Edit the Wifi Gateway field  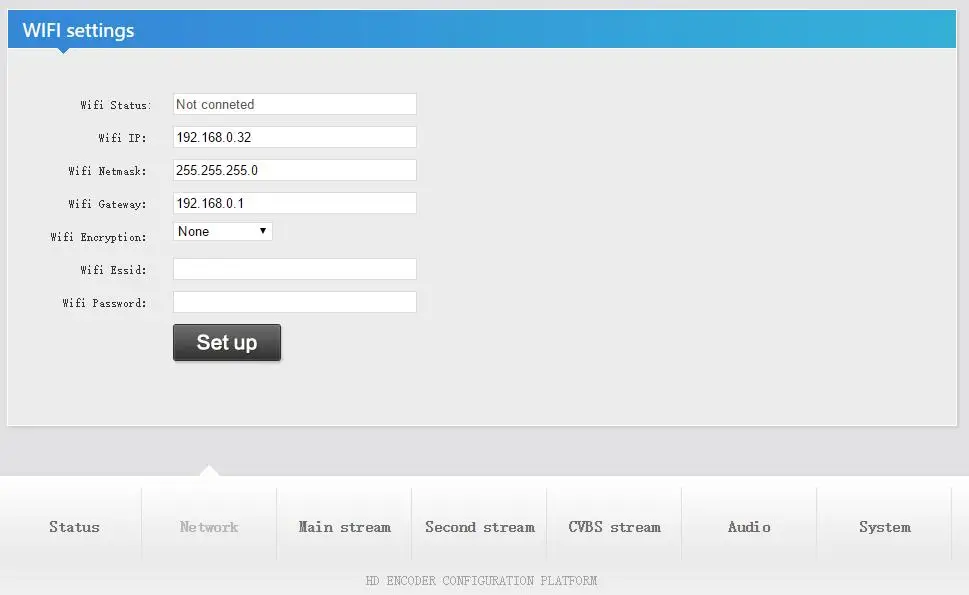coord(295,203)
